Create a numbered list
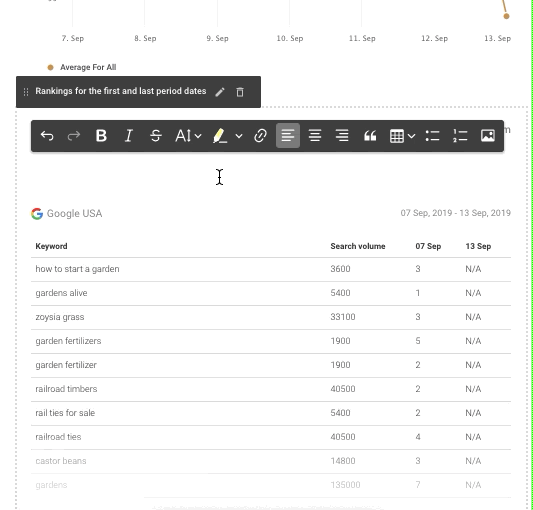This screenshot has width=533, height=510. click(460, 136)
